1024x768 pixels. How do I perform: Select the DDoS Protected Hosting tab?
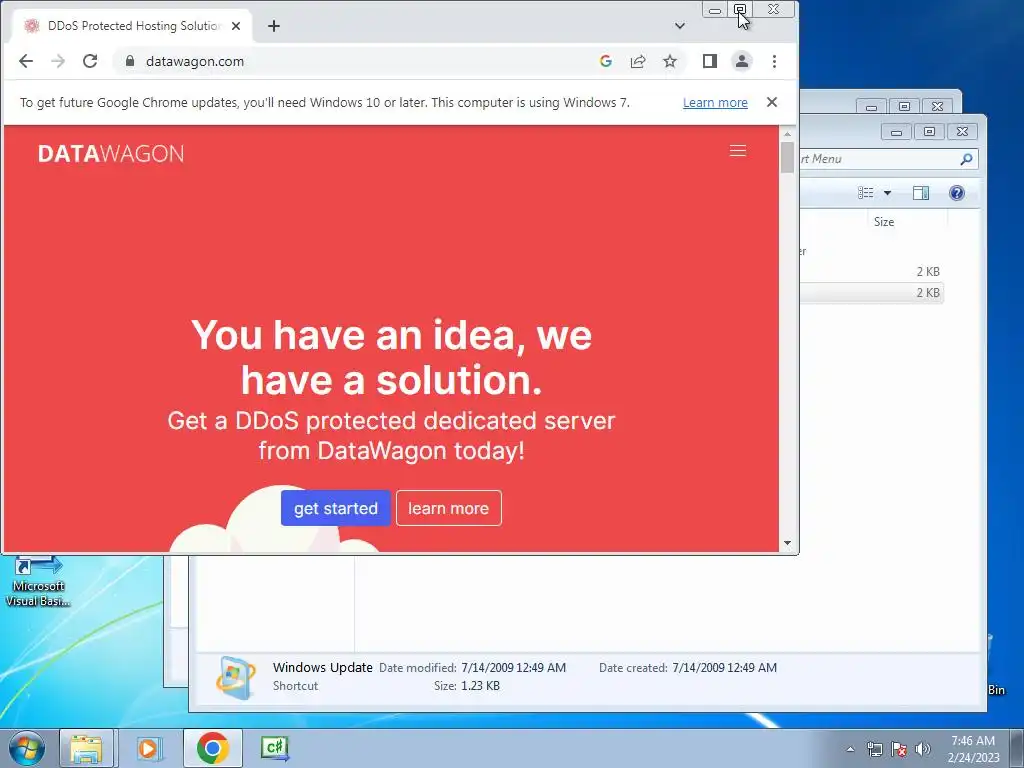(131, 26)
